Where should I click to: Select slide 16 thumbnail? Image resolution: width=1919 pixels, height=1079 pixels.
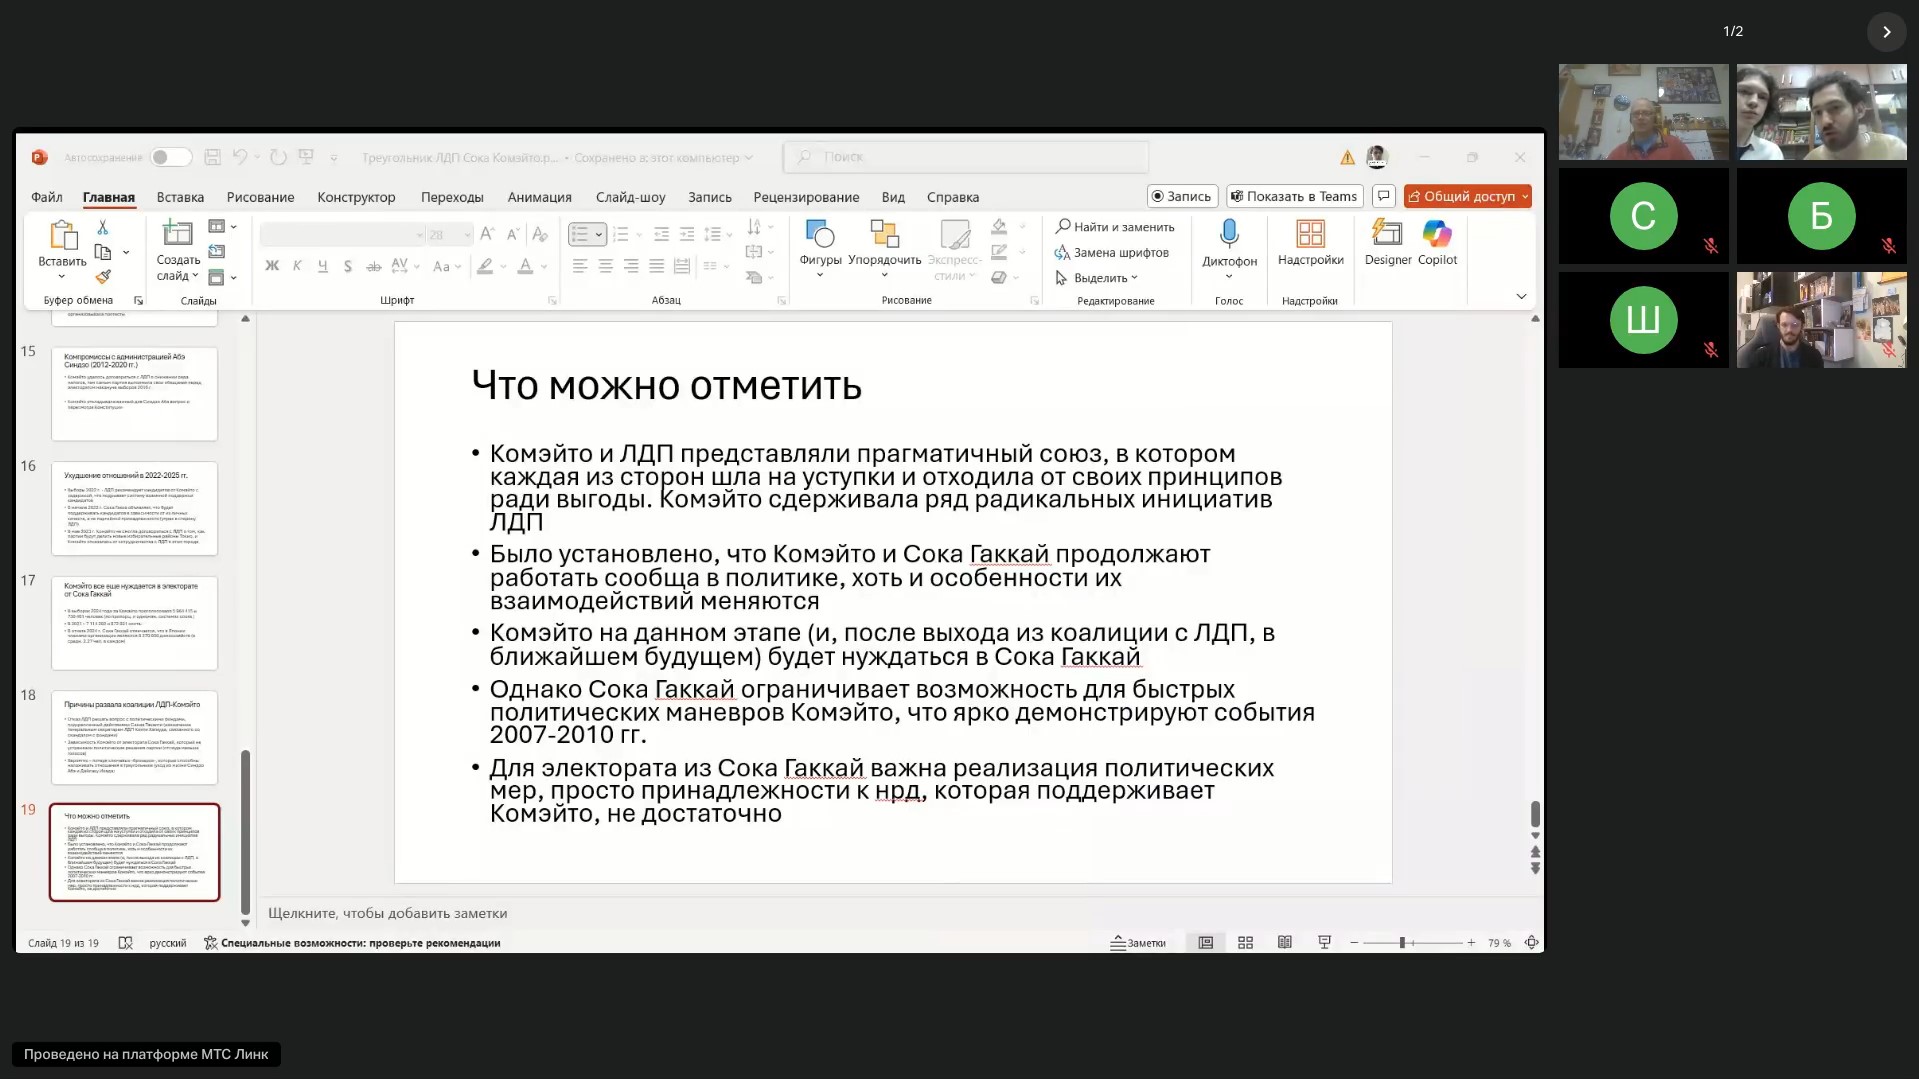click(134, 508)
